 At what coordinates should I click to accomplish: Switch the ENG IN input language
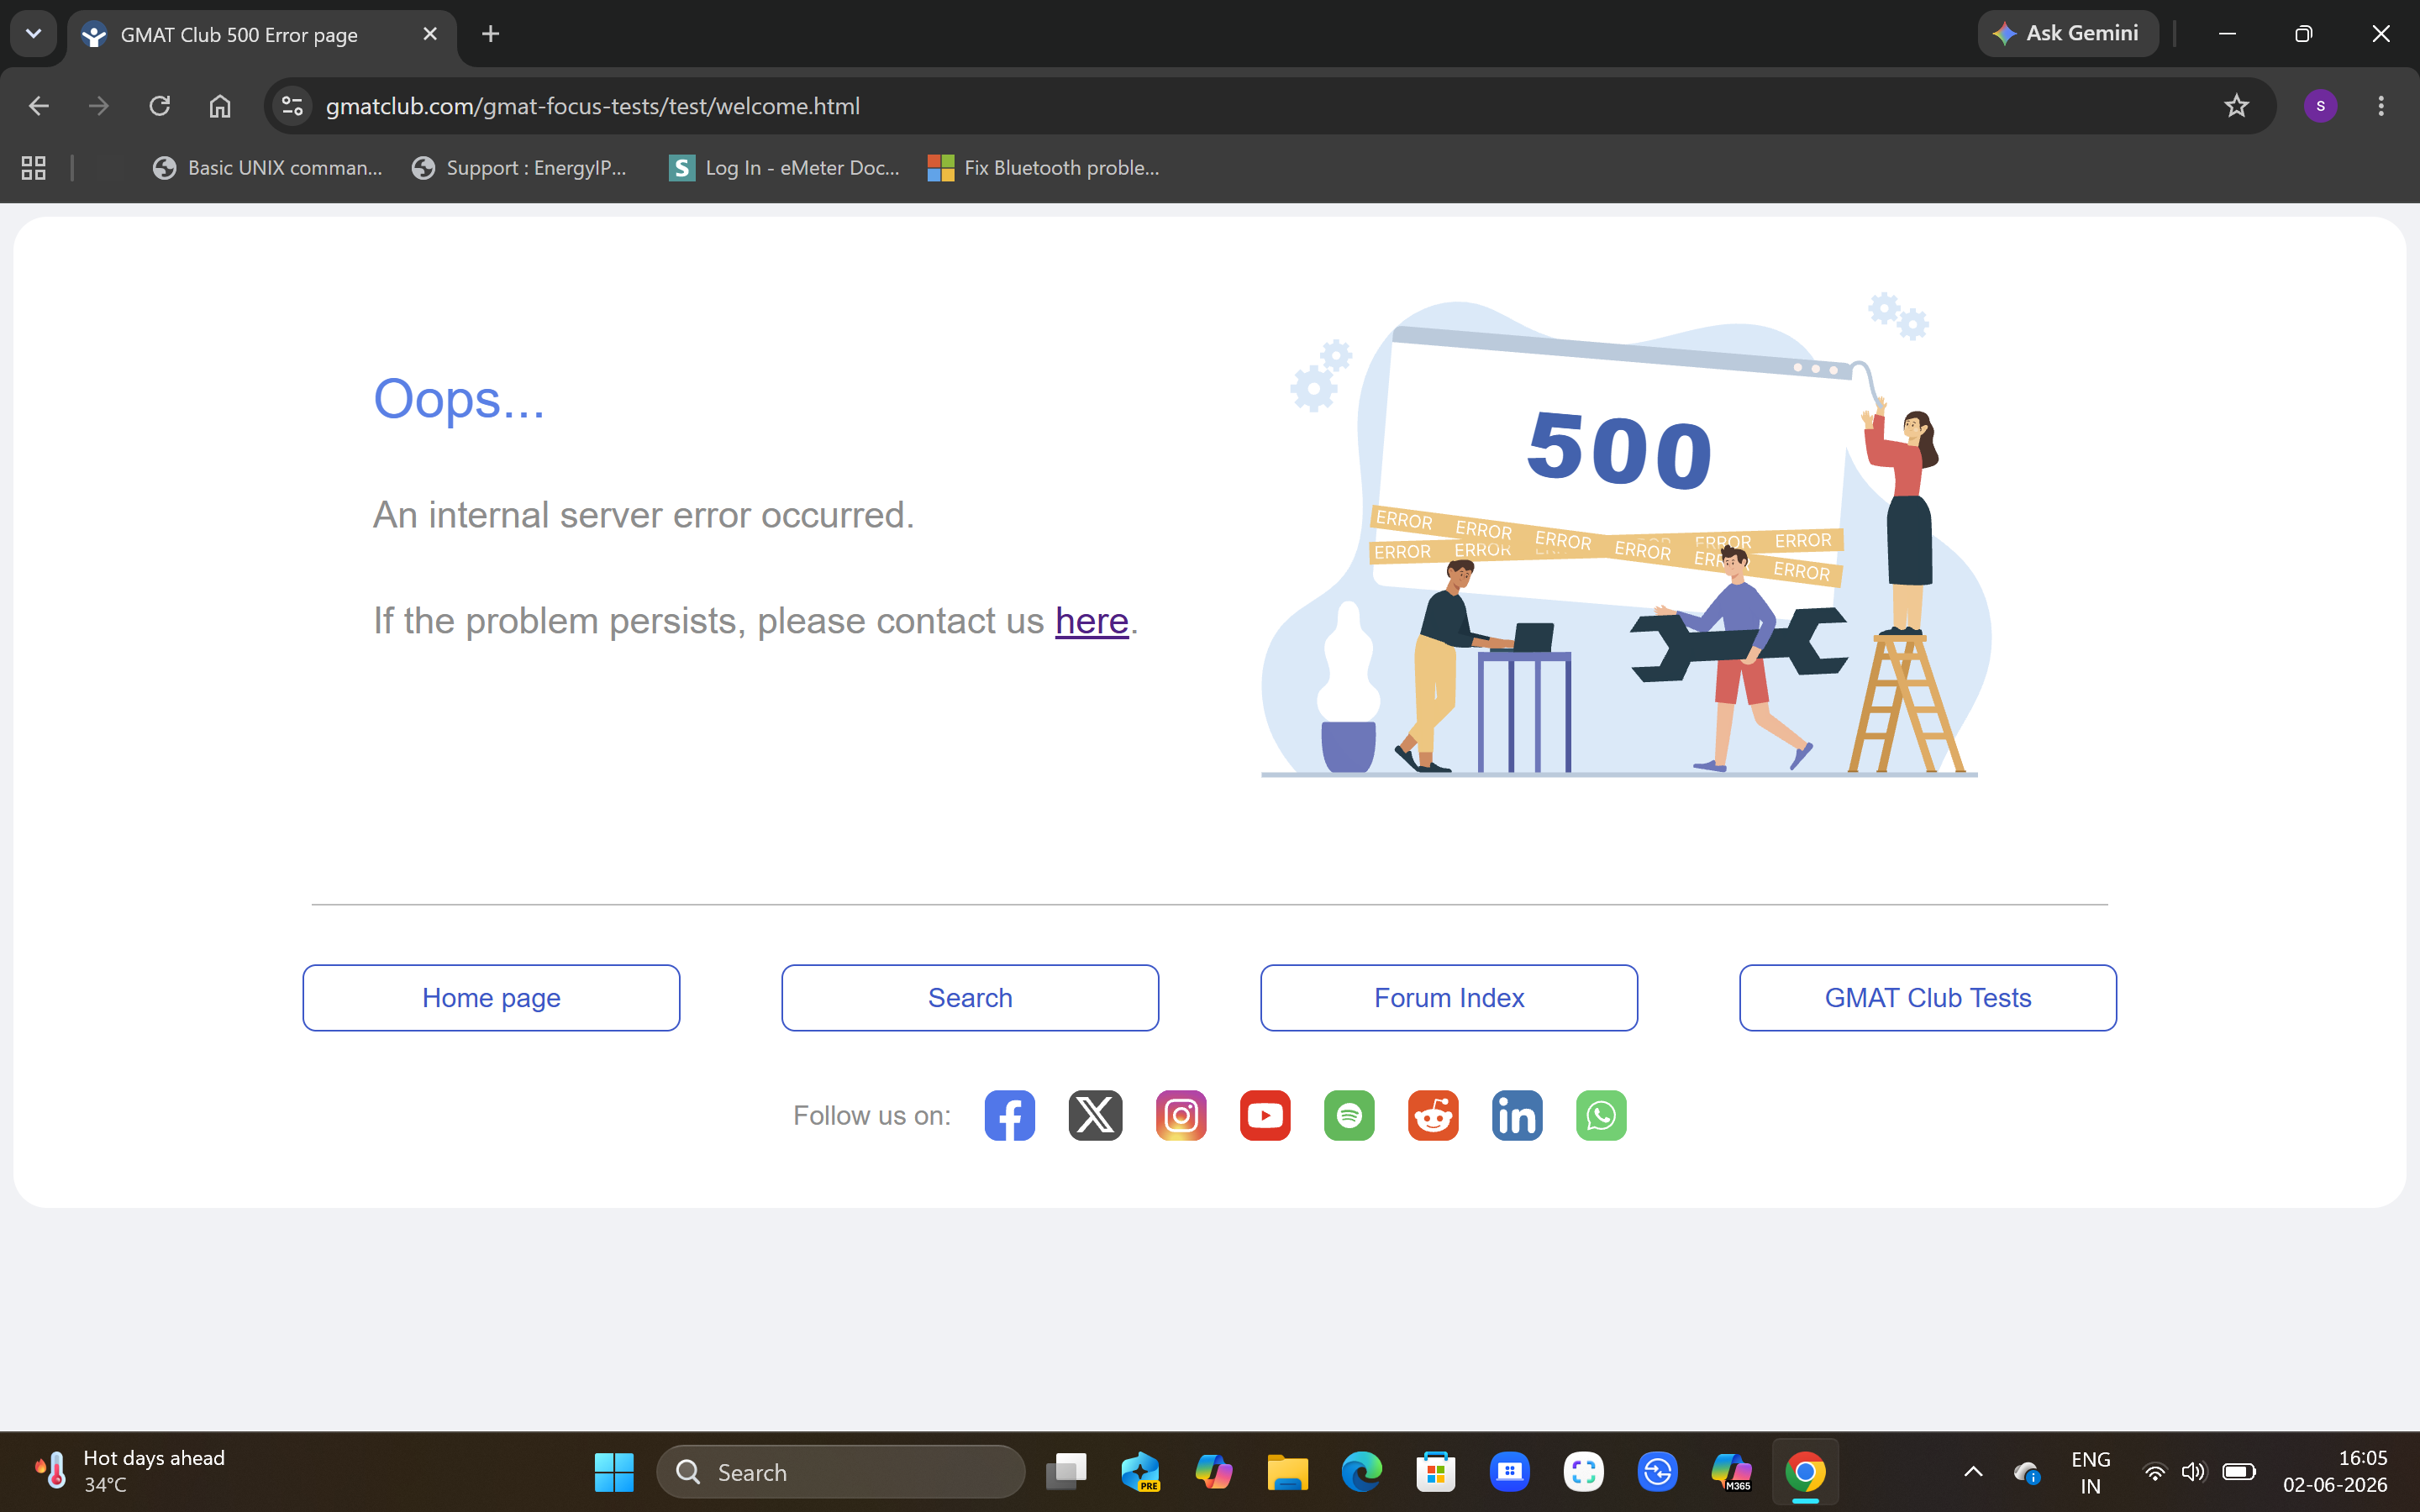tap(2090, 1472)
